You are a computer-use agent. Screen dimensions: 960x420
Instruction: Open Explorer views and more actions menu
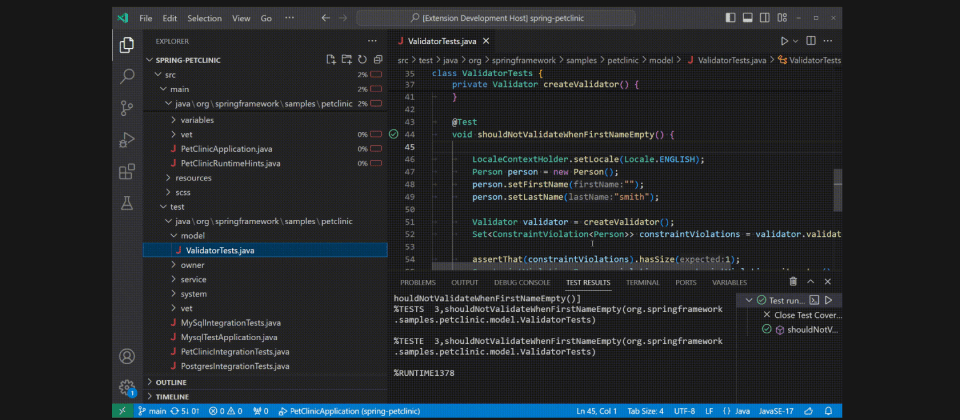tap(372, 41)
